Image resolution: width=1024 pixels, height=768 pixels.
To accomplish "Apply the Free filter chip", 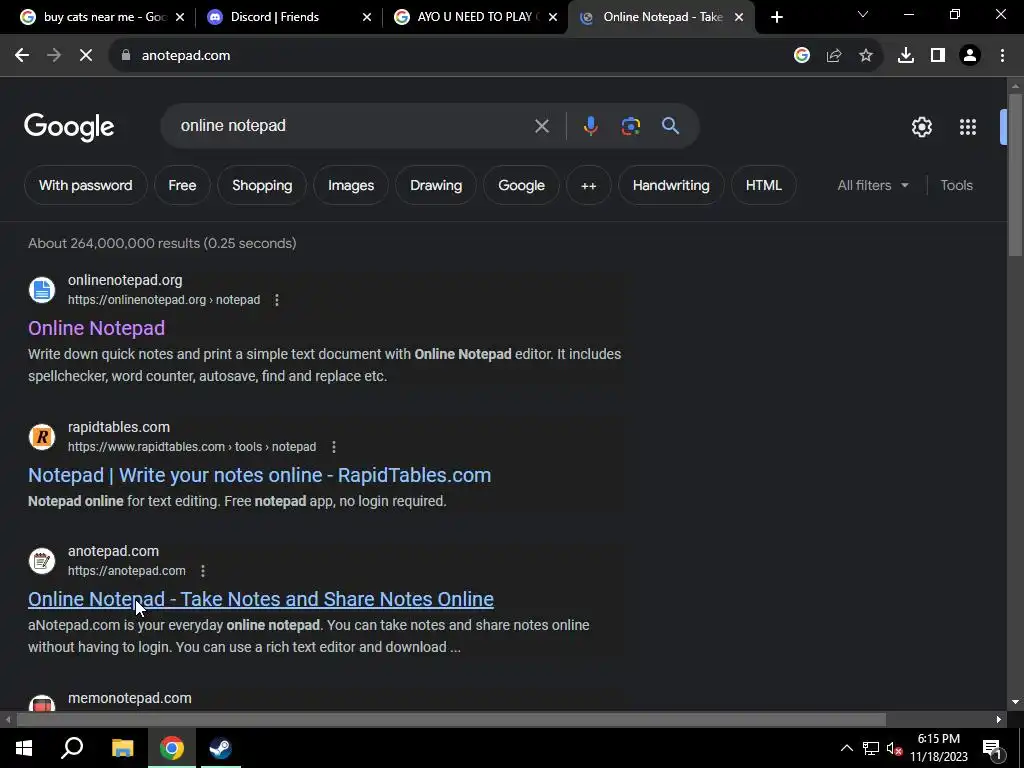I will click(182, 185).
